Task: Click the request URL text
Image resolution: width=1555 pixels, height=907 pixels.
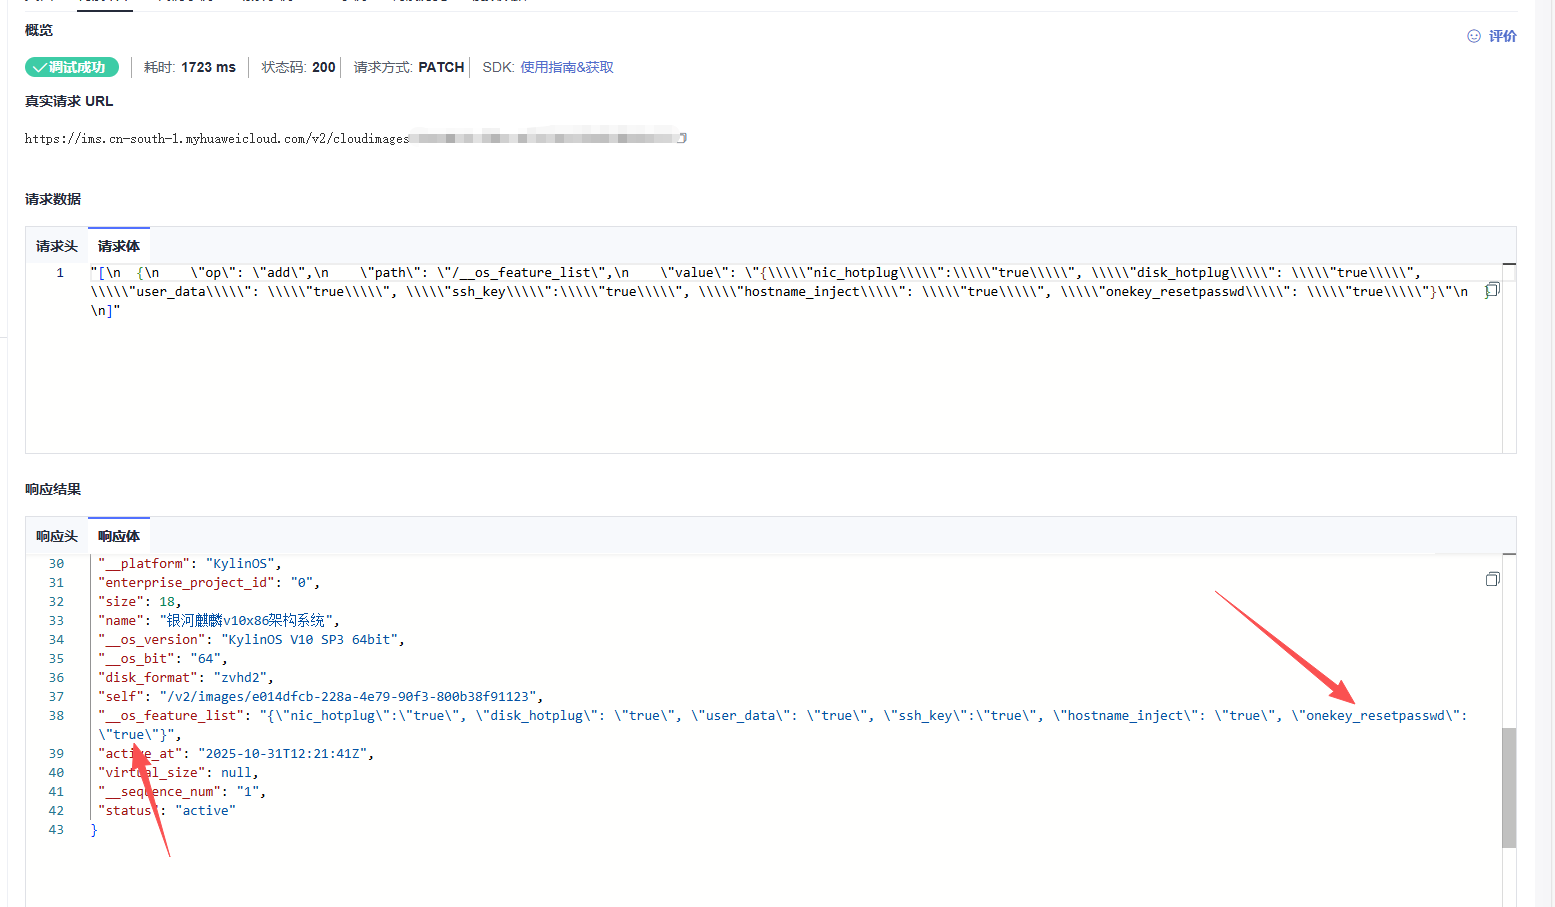Action: (x=216, y=139)
